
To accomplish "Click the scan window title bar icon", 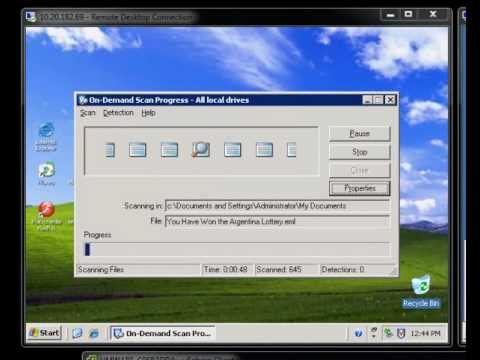I will [x=83, y=100].
